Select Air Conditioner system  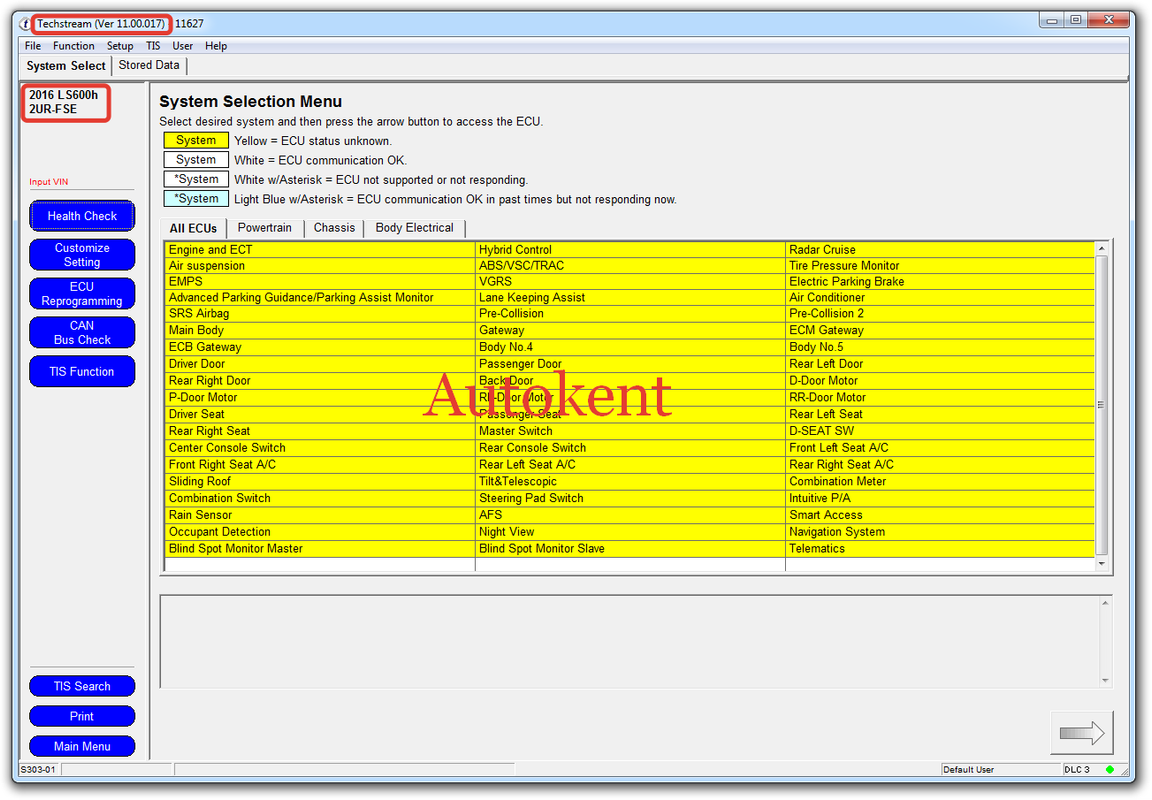pos(940,298)
